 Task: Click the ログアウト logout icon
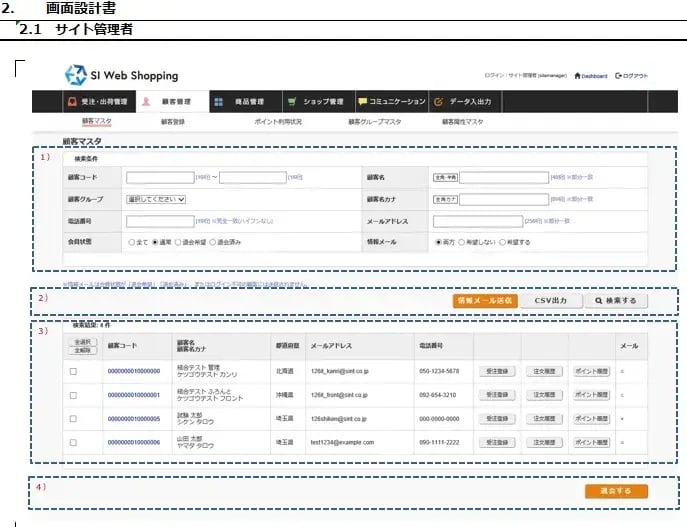[632, 76]
